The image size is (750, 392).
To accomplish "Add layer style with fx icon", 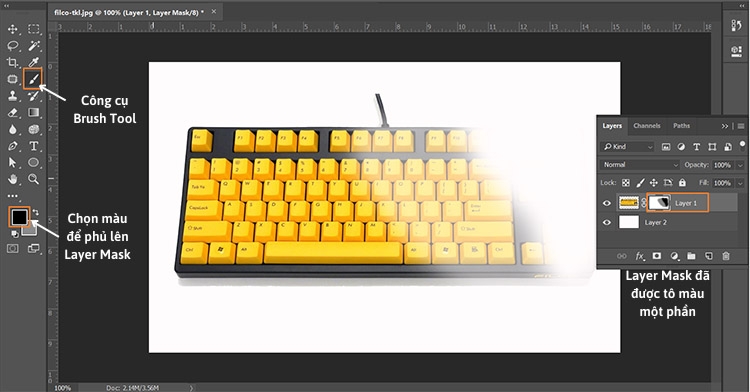I will (x=640, y=256).
